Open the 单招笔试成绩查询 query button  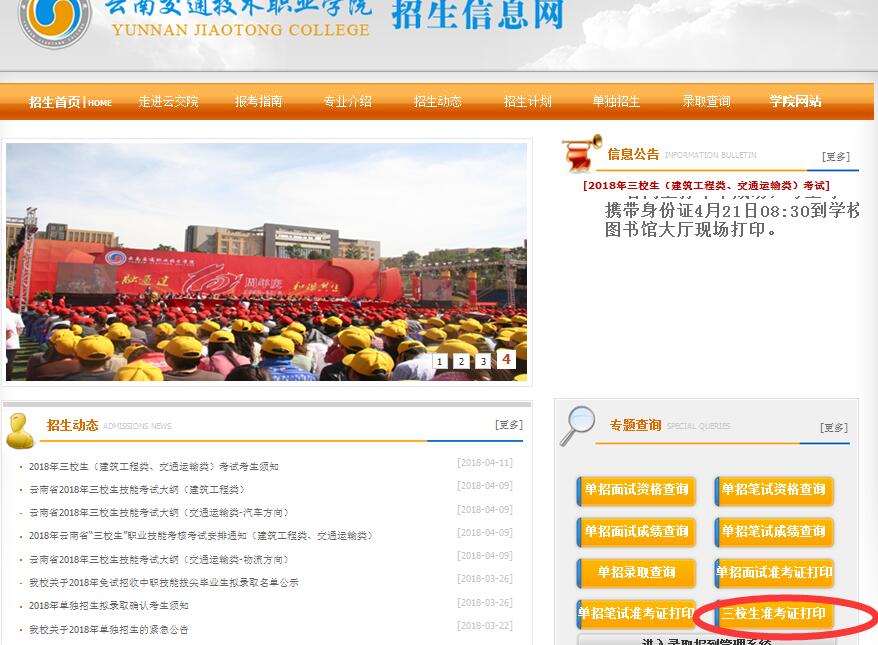pos(775,532)
